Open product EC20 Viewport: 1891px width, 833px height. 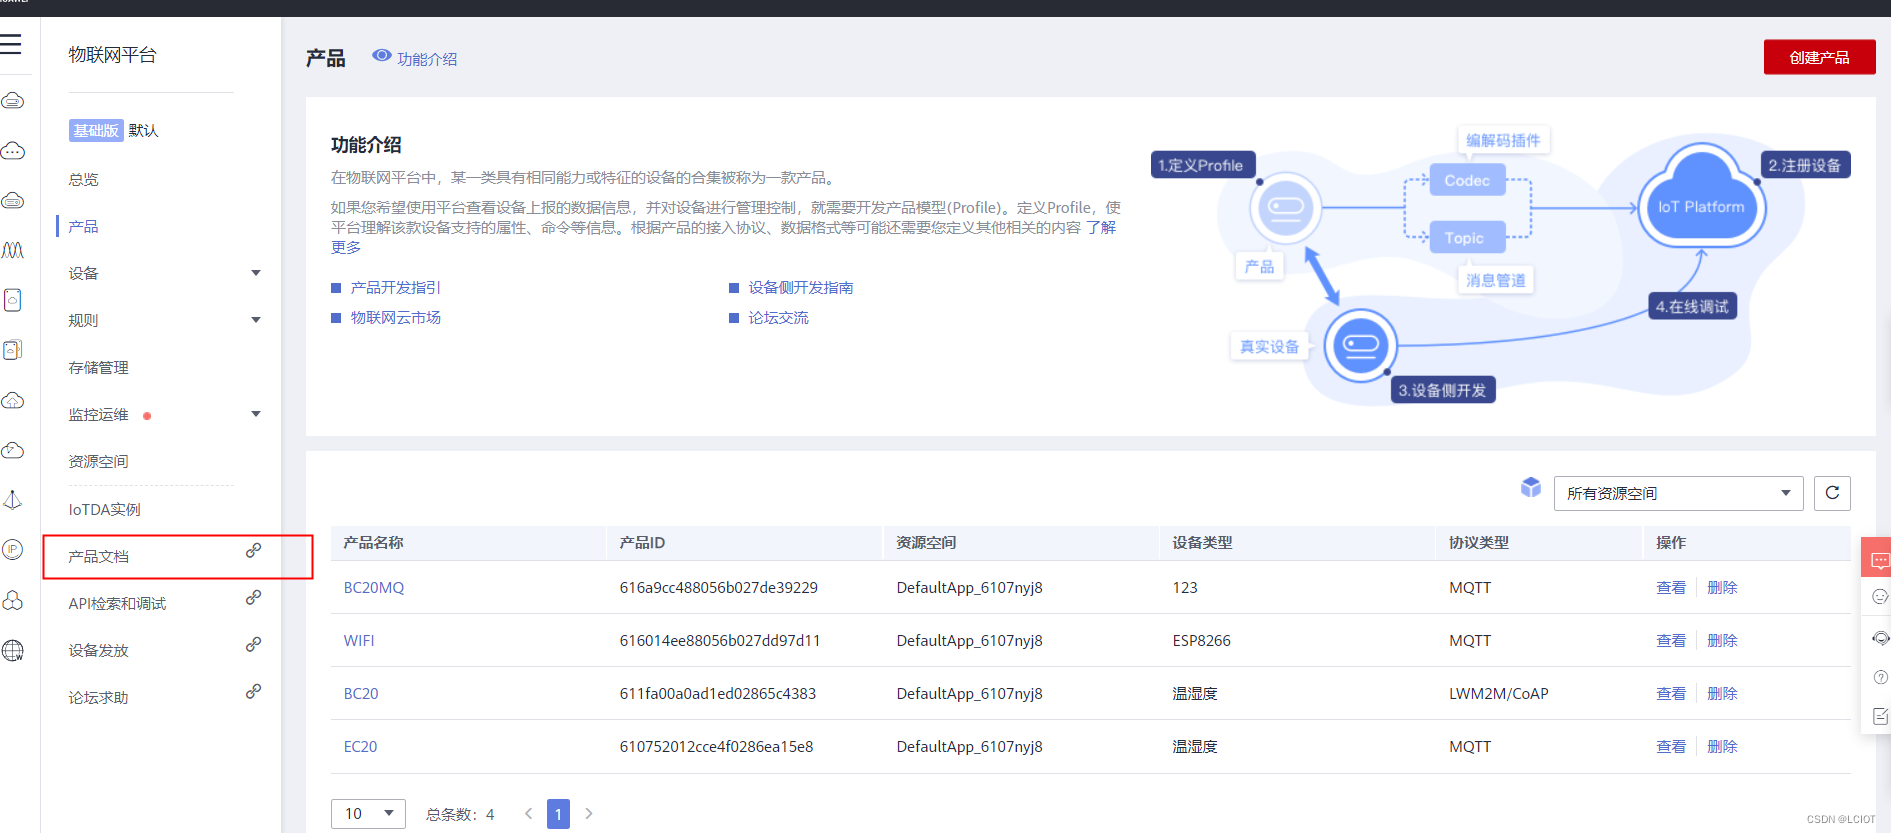coord(361,747)
